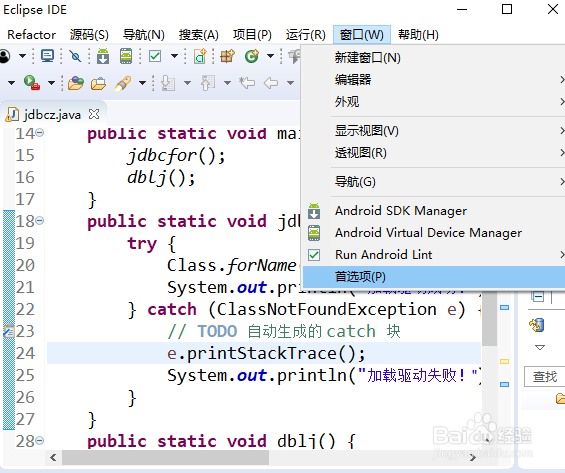
Task: Click the horizontal scrollbar thumb of the editor
Action: tap(165, 458)
